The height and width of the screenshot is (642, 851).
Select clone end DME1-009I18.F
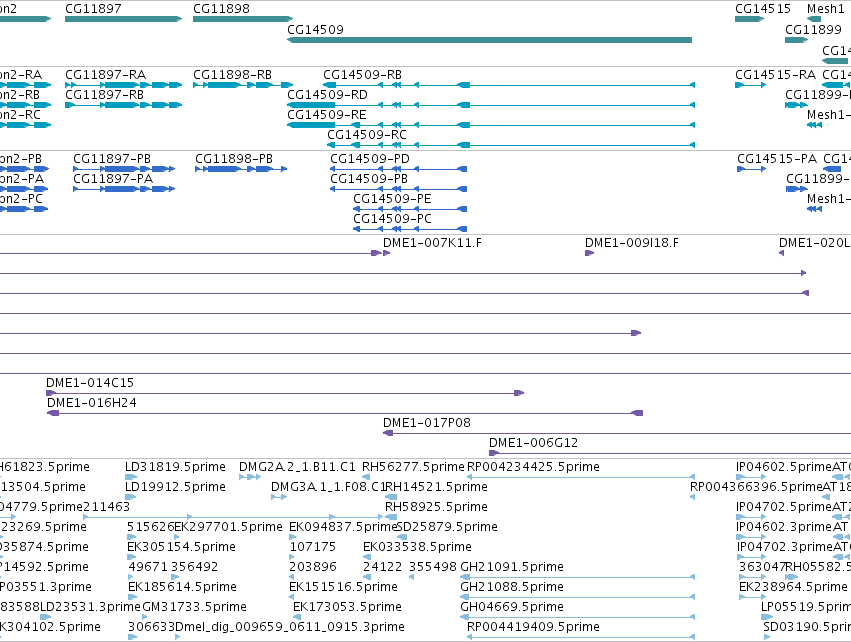click(589, 253)
